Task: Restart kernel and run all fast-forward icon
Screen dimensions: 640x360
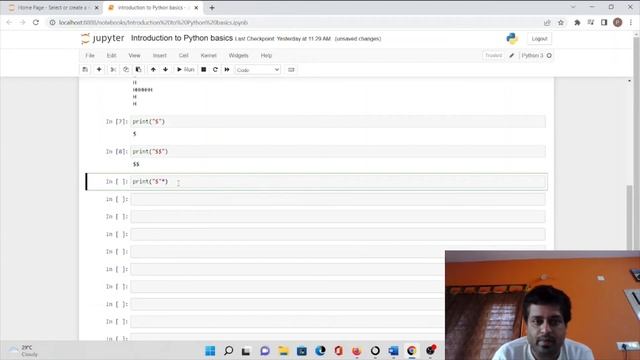Action: click(227, 70)
